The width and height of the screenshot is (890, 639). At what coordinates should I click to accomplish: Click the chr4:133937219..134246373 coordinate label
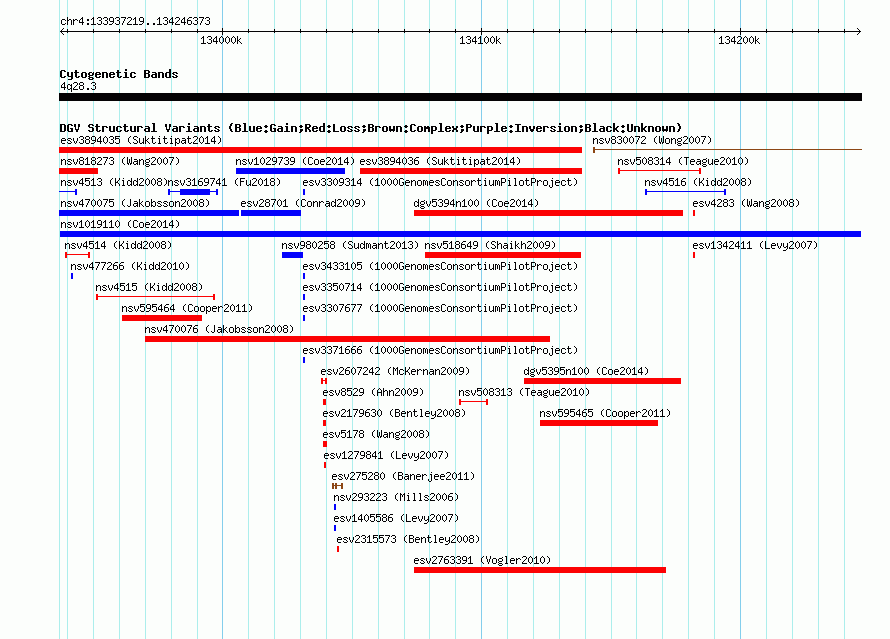click(135, 21)
